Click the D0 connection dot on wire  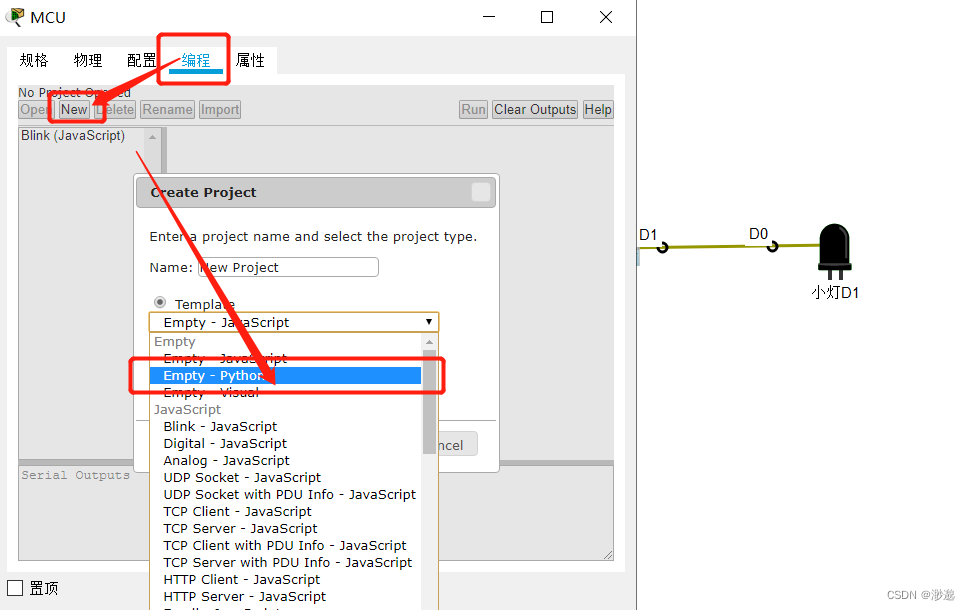(772, 247)
